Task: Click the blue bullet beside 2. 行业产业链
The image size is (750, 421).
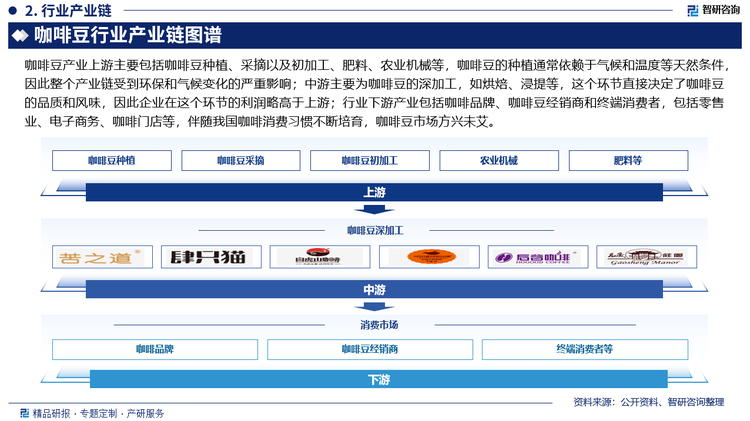Action: [13, 10]
